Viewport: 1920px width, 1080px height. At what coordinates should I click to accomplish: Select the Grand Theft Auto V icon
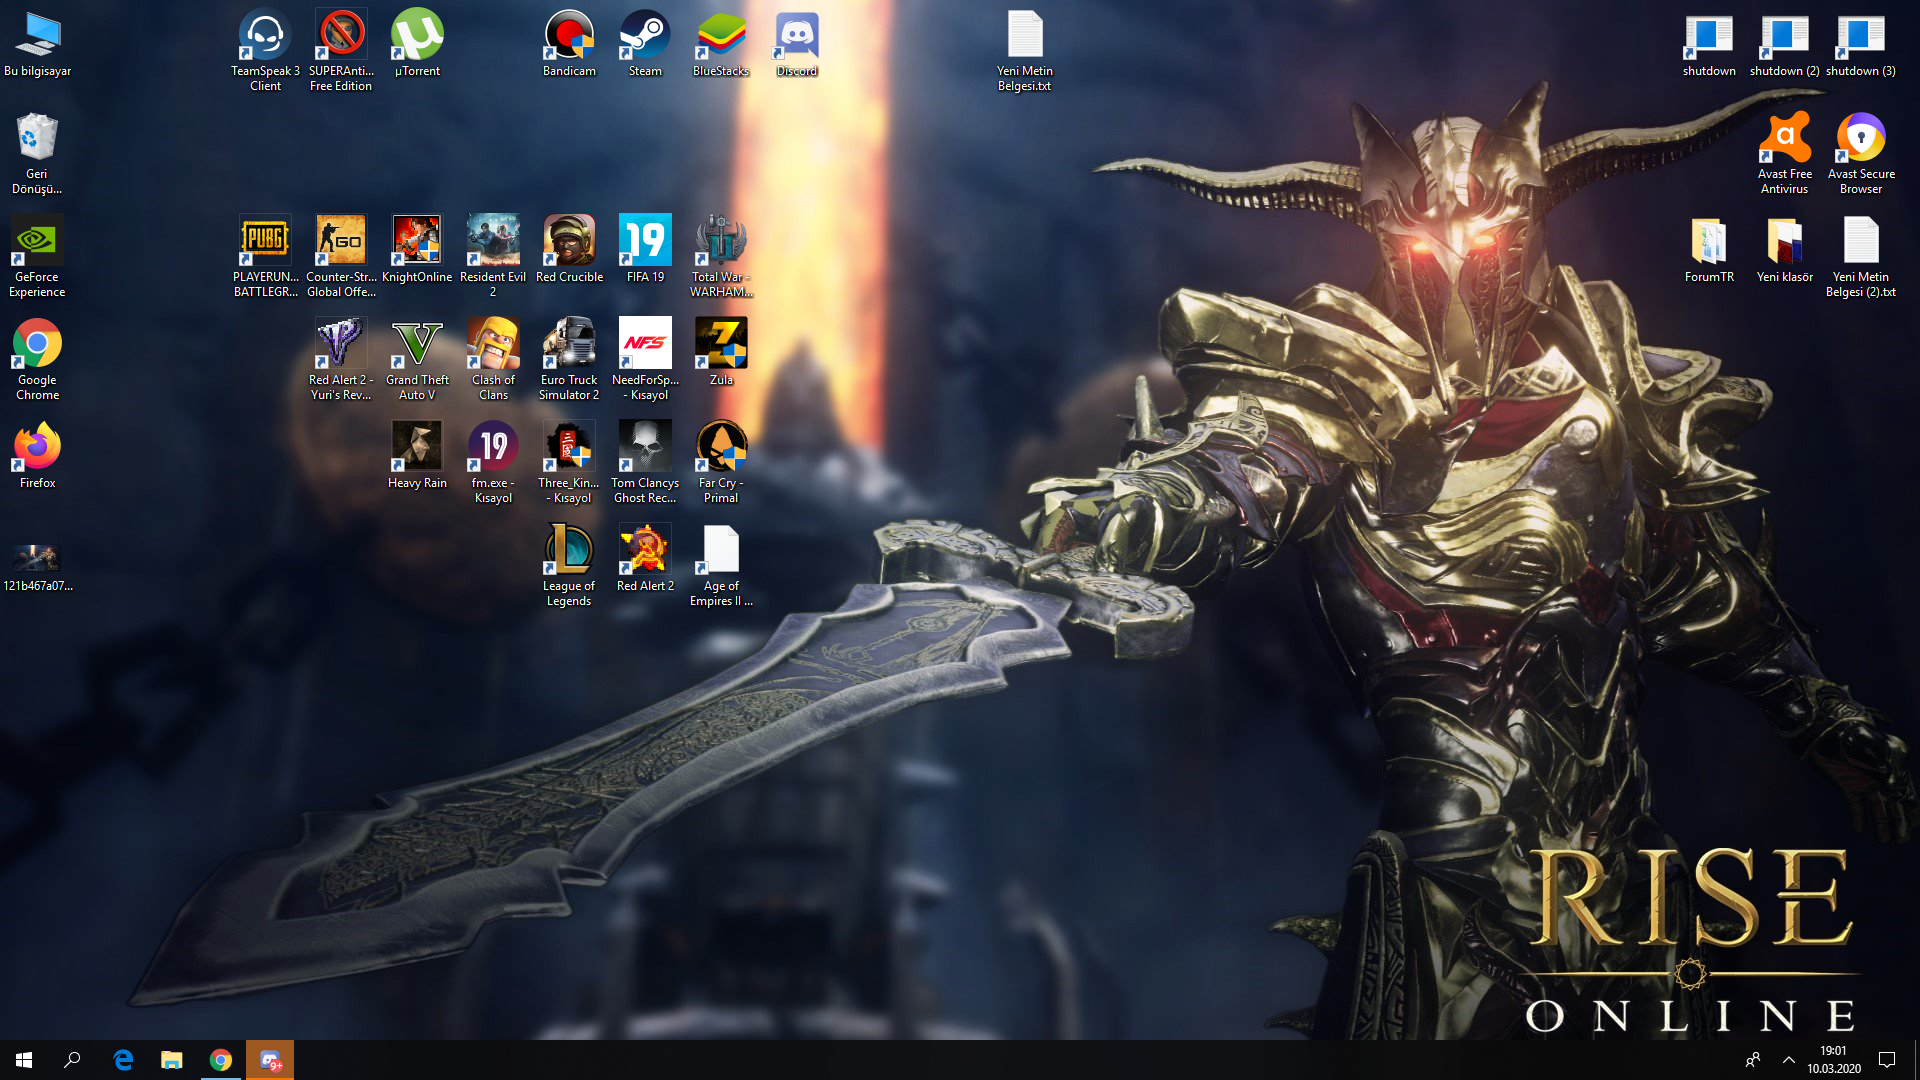418,359
